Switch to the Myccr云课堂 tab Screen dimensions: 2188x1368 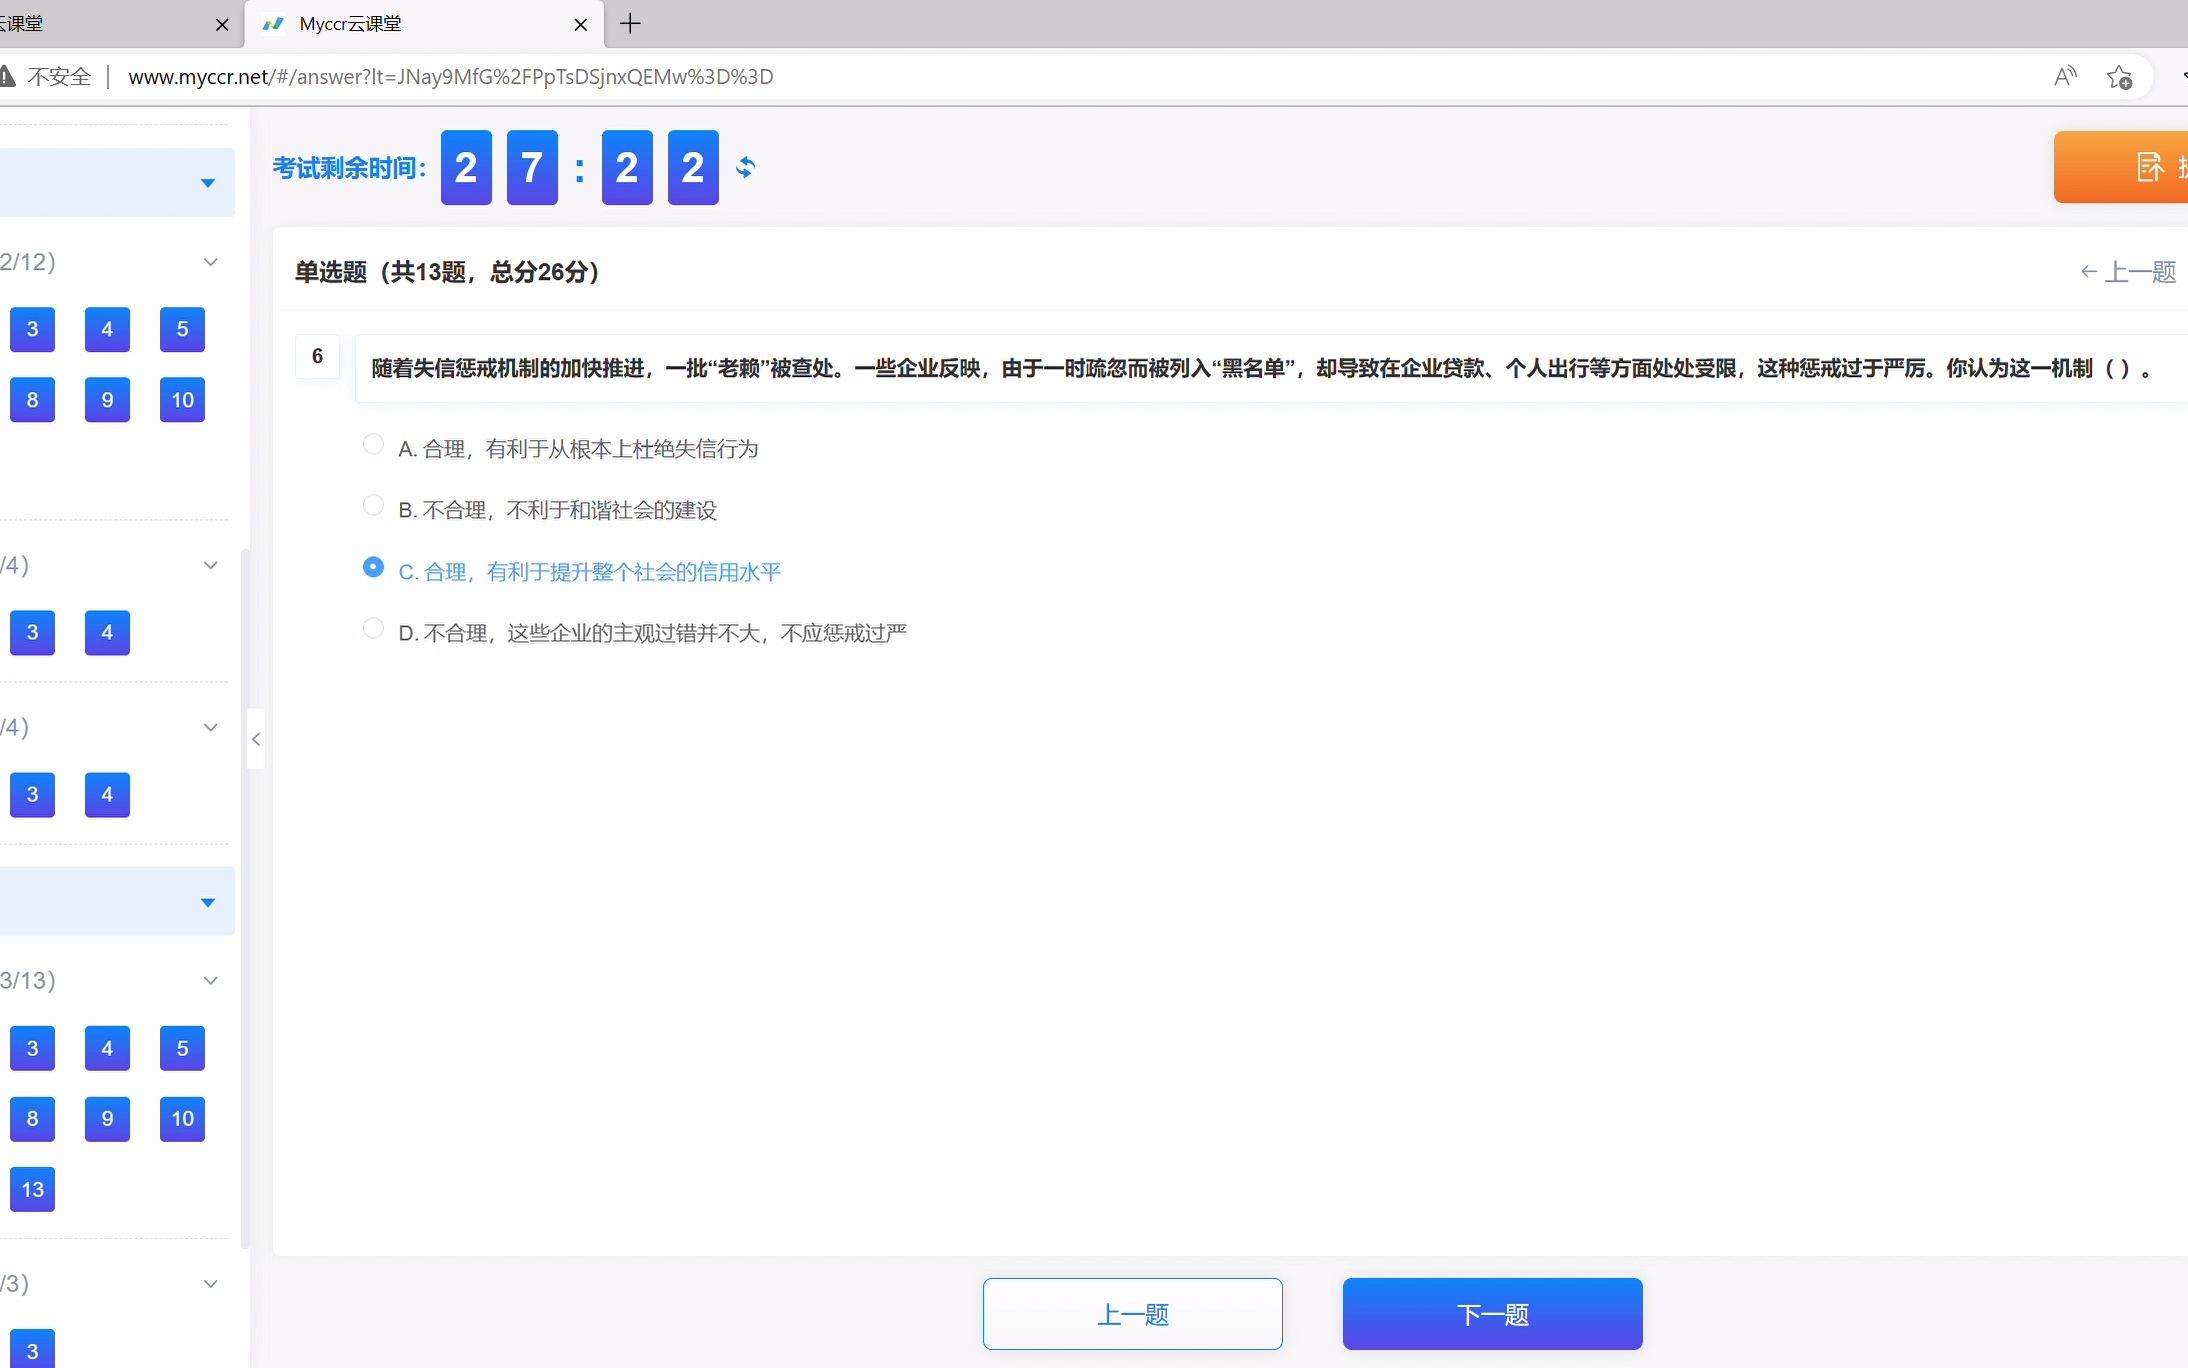pos(424,24)
